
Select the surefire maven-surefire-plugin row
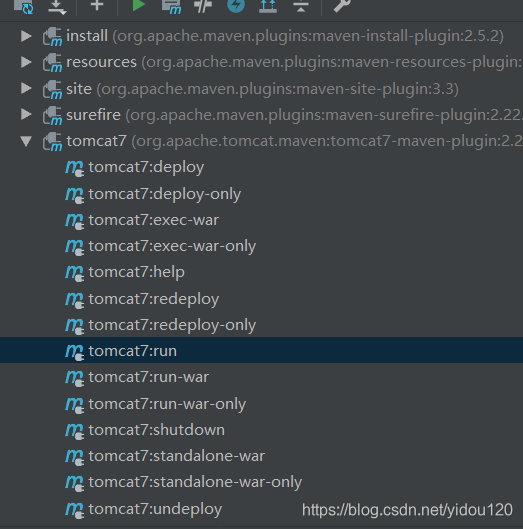[x=262, y=115]
